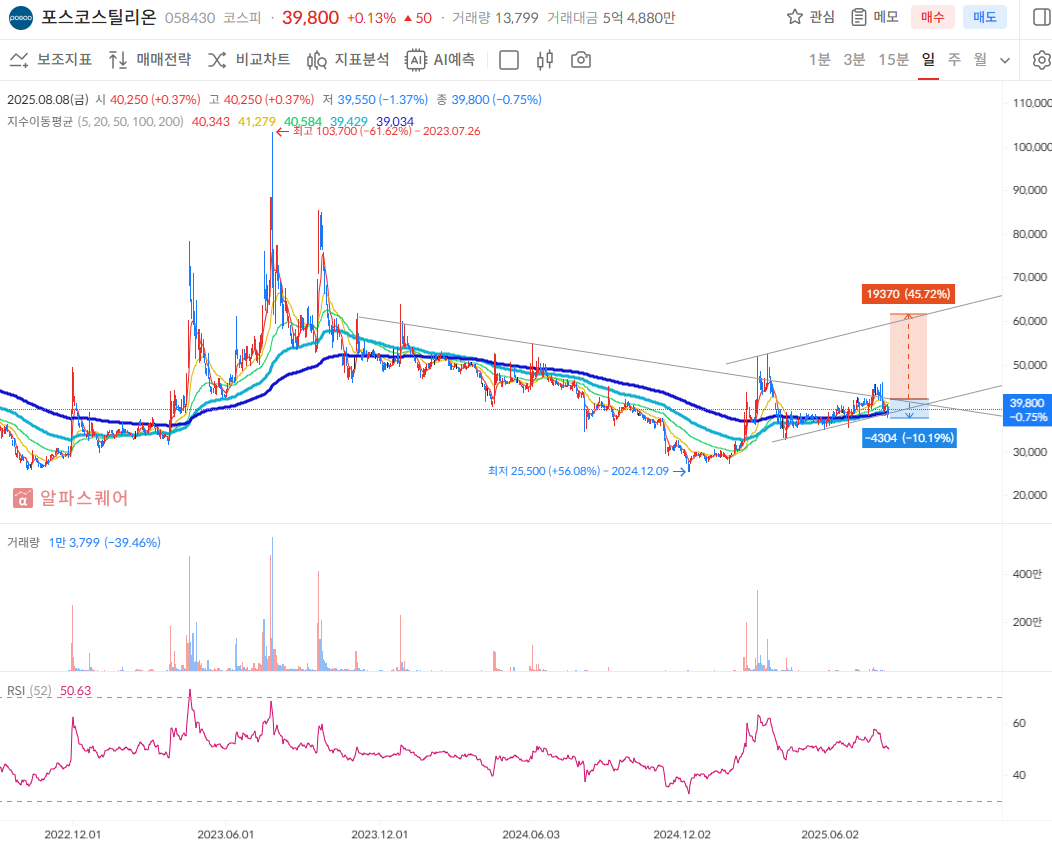Screen dimensions: 1052x845
Task: Click the header price 39,800
Action: coord(311,17)
